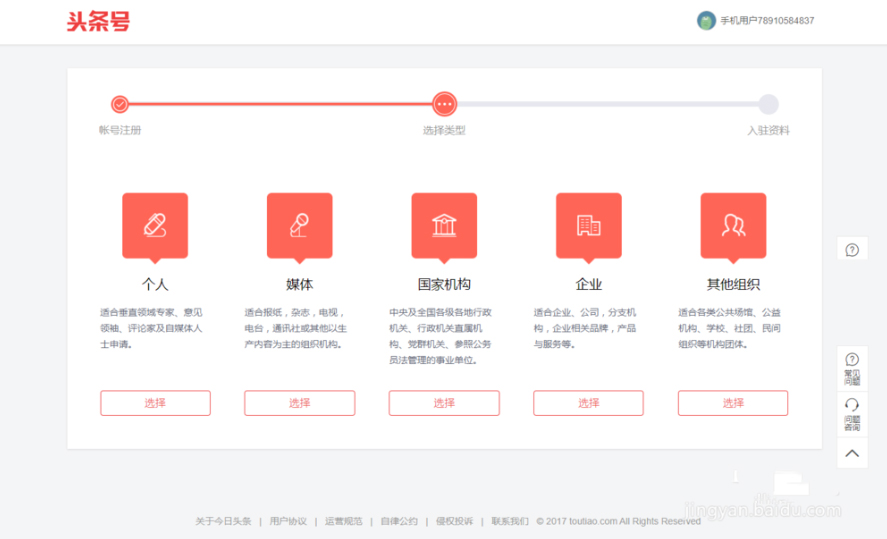The width and height of the screenshot is (887, 539).
Task: Click the 国家机构 building icon
Action: coord(444,224)
